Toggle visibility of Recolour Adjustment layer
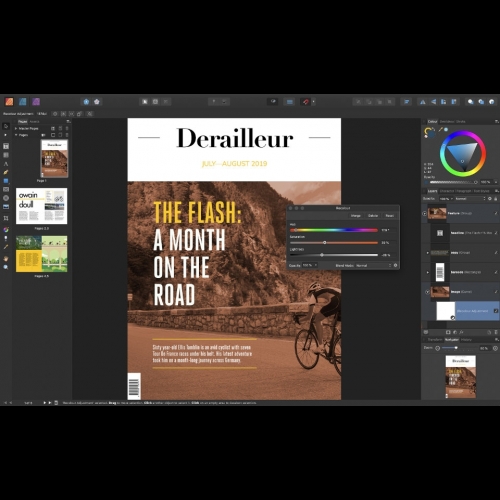Screen dimensions: 500x500 pos(496,311)
